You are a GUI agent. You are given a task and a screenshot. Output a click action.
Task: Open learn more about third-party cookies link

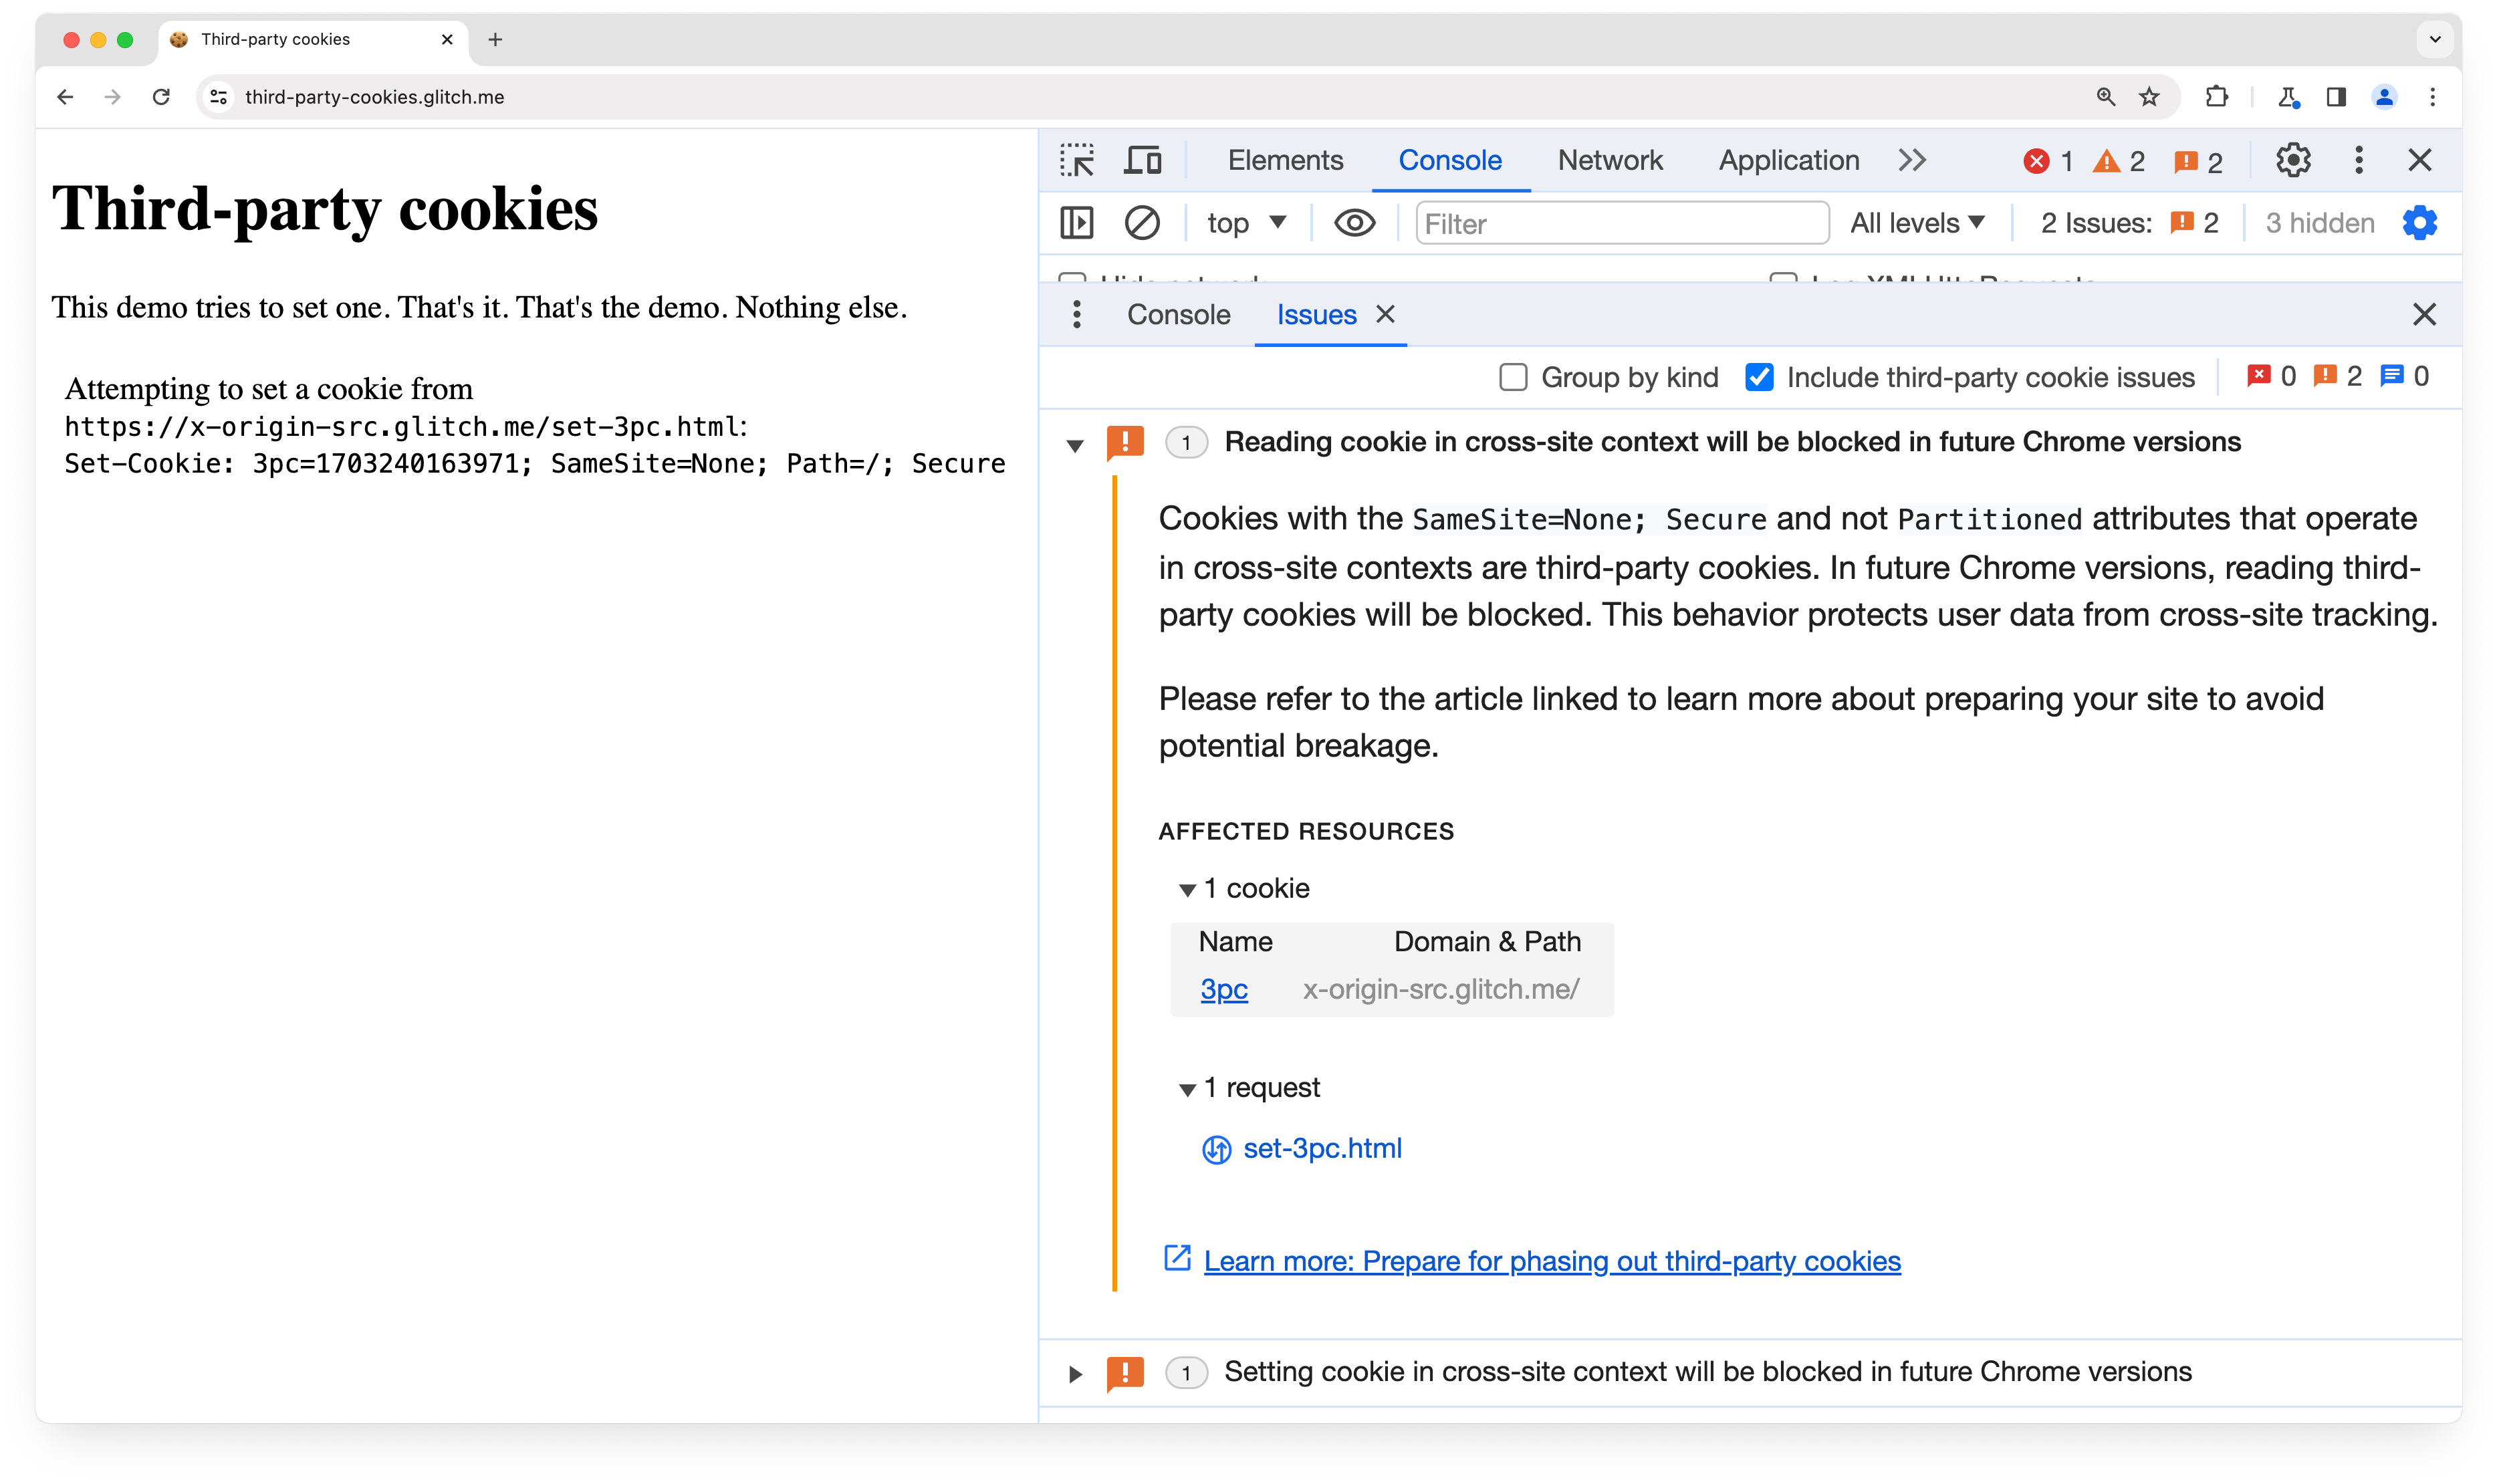tap(1552, 1261)
